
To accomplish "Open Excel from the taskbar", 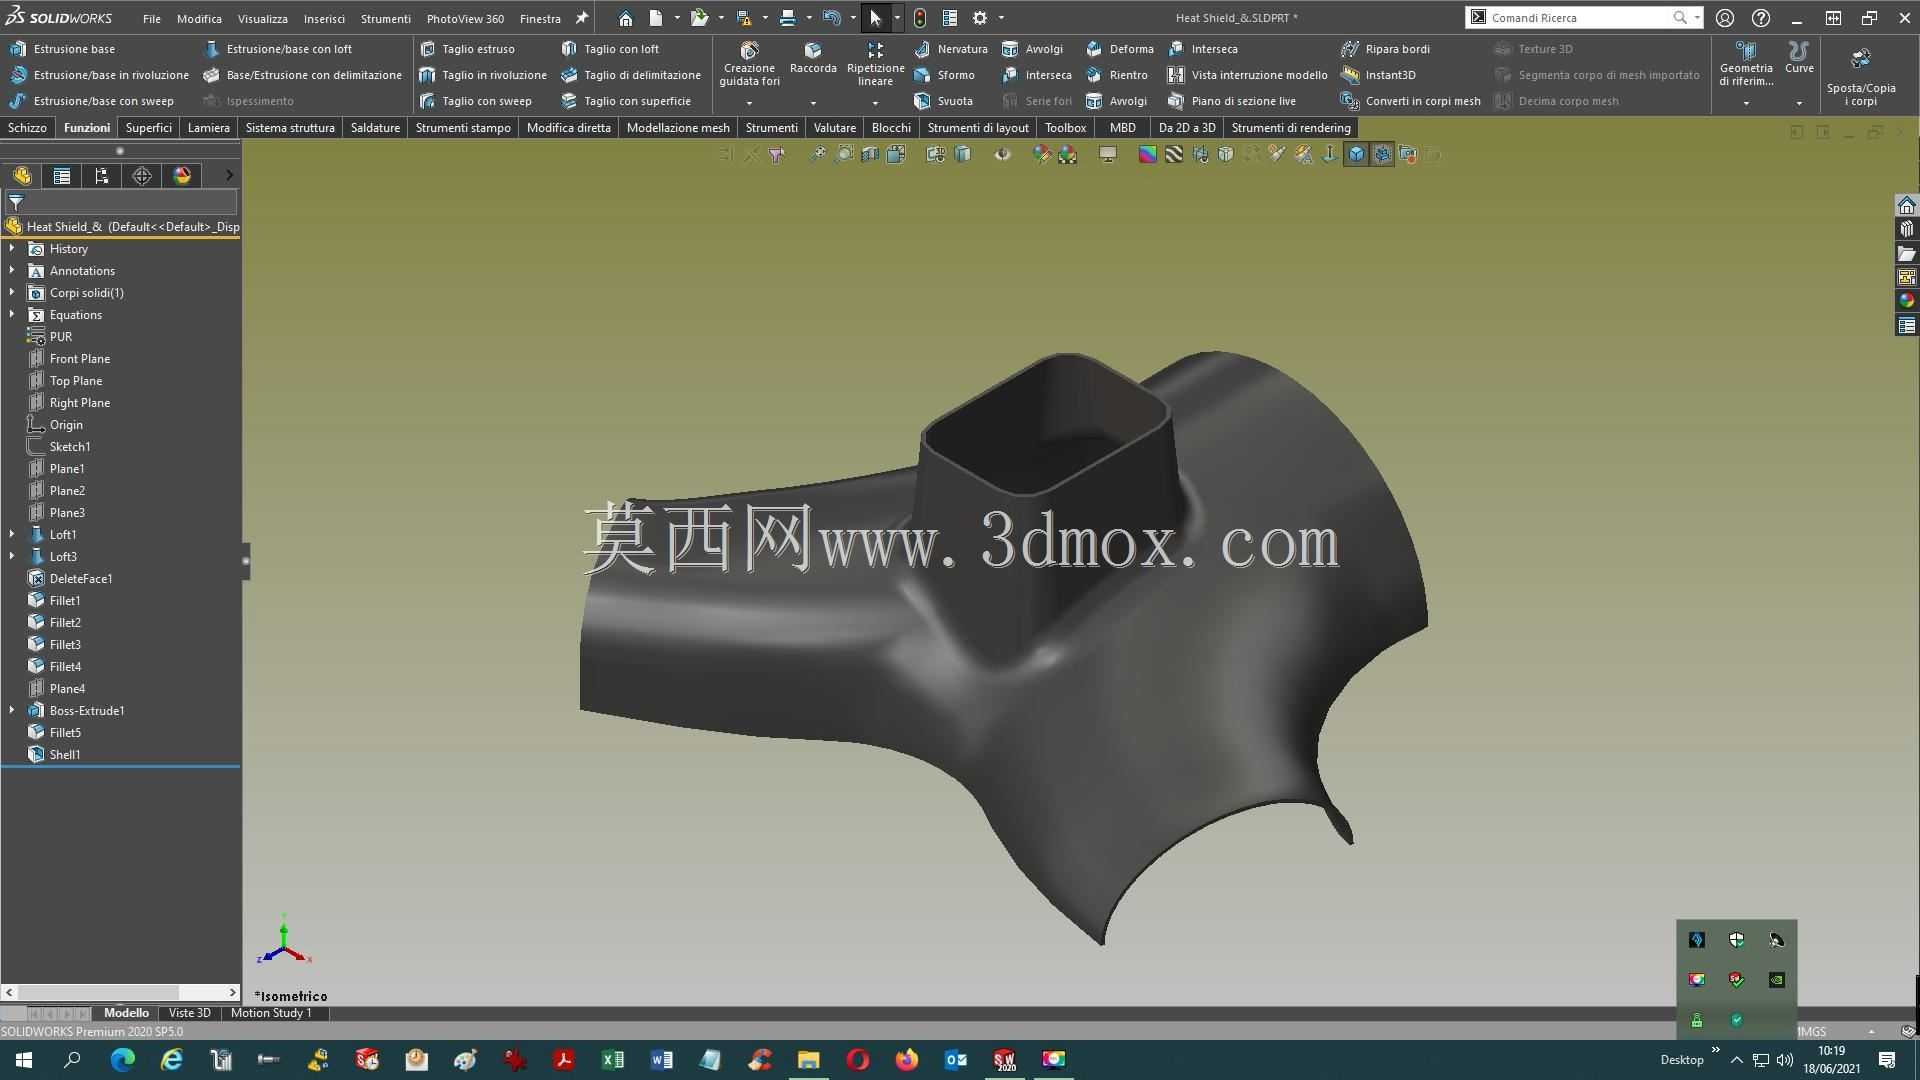I will pos(613,1060).
